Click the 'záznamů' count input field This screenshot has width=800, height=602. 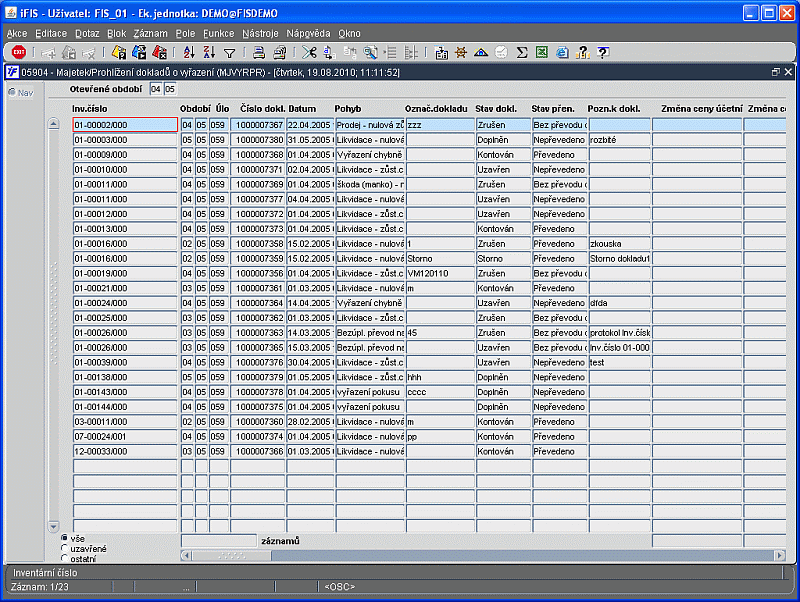click(x=219, y=541)
